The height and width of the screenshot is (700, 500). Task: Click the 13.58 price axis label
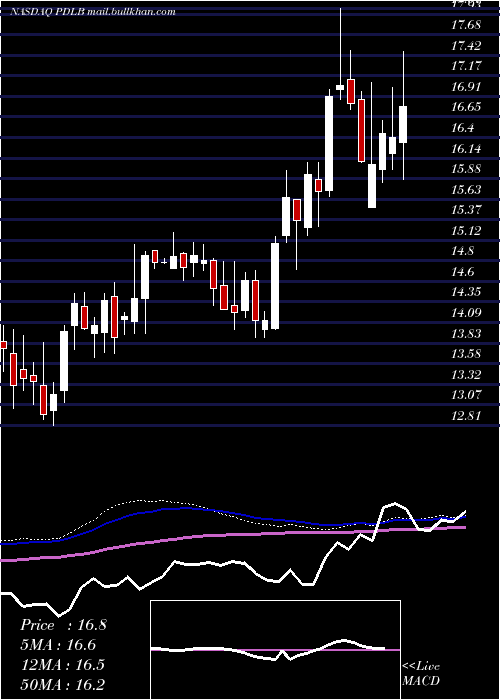pyautogui.click(x=466, y=354)
